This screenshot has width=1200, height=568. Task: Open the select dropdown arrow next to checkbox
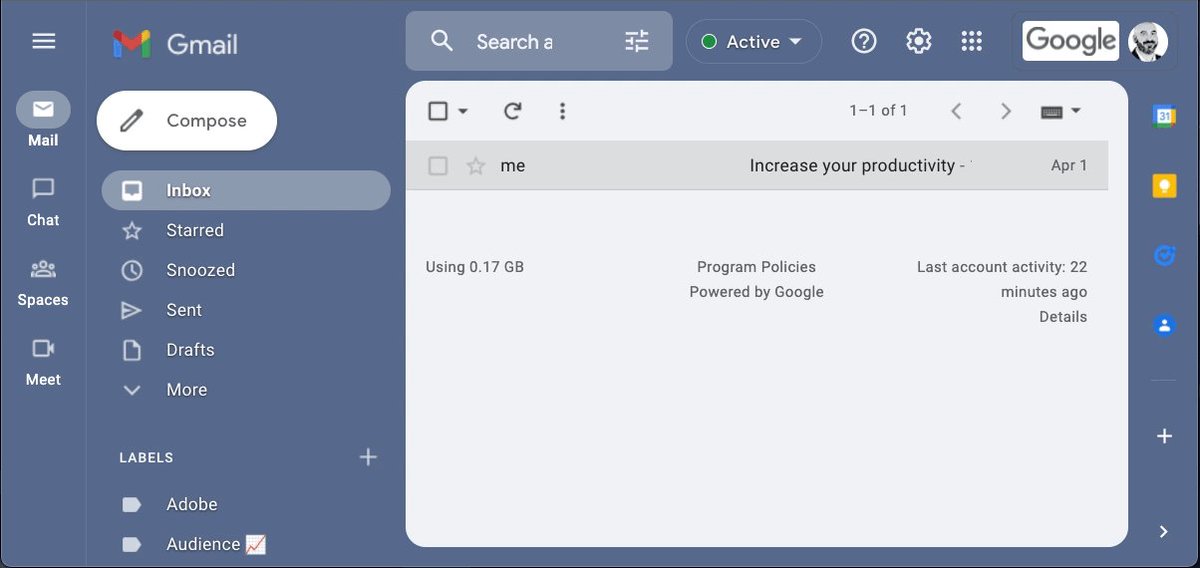click(463, 111)
